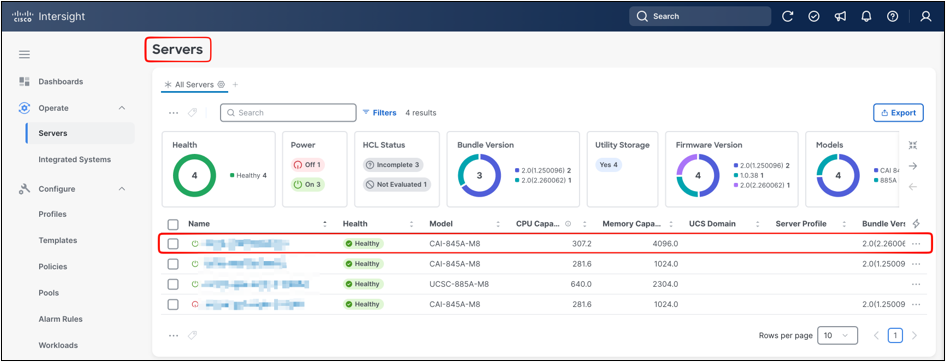The height and width of the screenshot is (362, 946).
Task: Go to Integrated Systems
Action: click(75, 160)
